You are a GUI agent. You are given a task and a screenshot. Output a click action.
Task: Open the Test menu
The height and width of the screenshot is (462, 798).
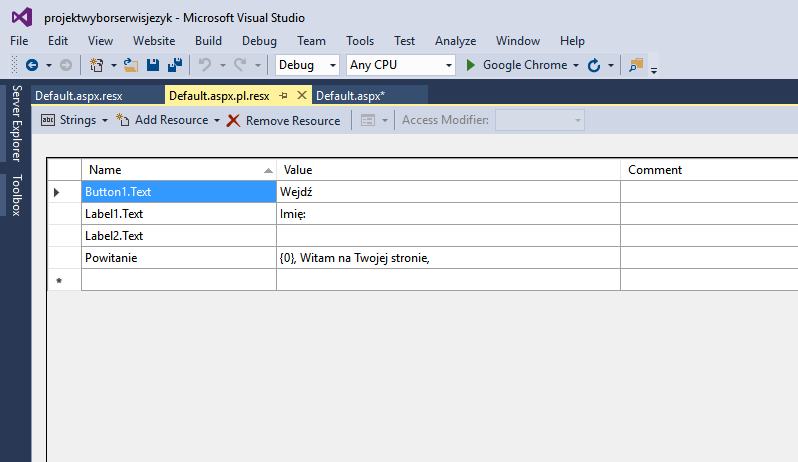(x=405, y=41)
